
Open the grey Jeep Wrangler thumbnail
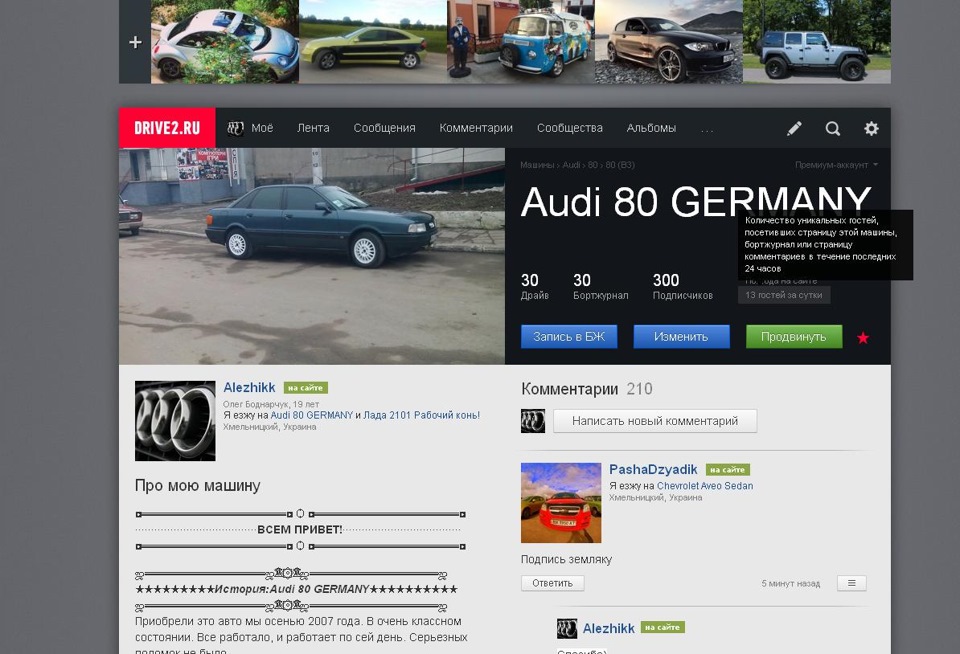[817, 42]
